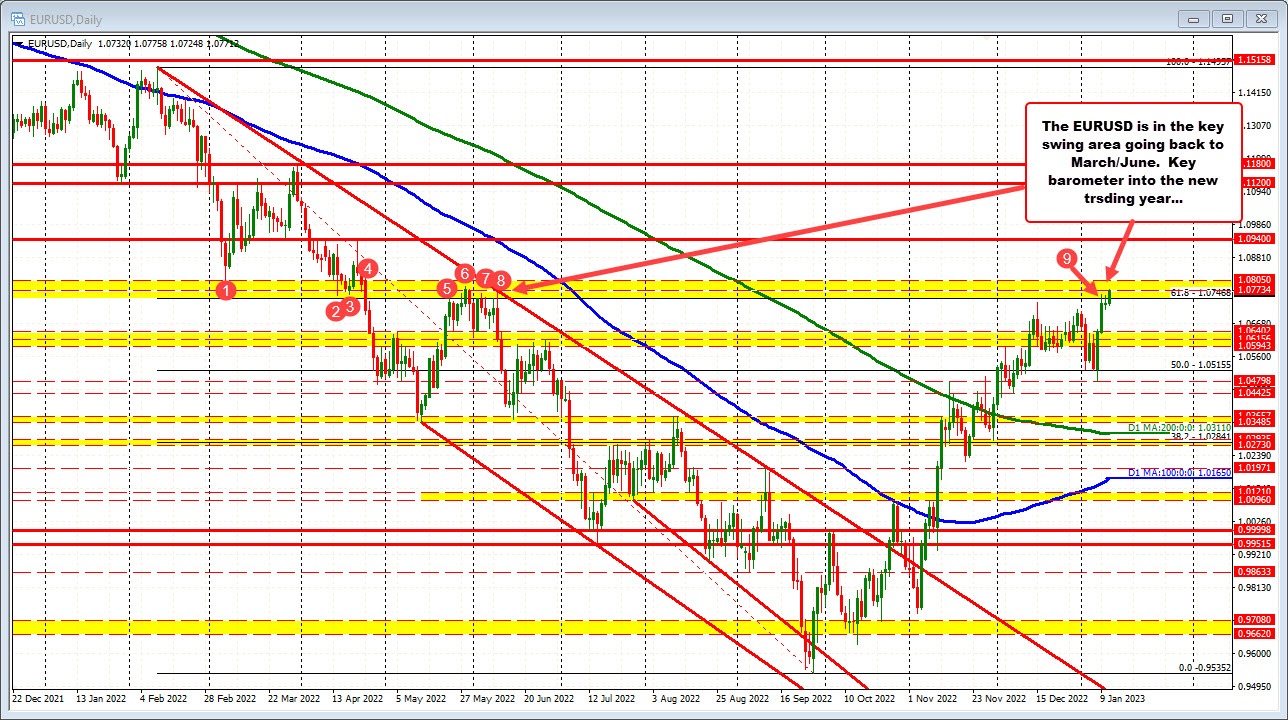The width and height of the screenshot is (1288, 720).
Task: Click the chart icon in the EURUSD title bar
Action: tap(18, 18)
